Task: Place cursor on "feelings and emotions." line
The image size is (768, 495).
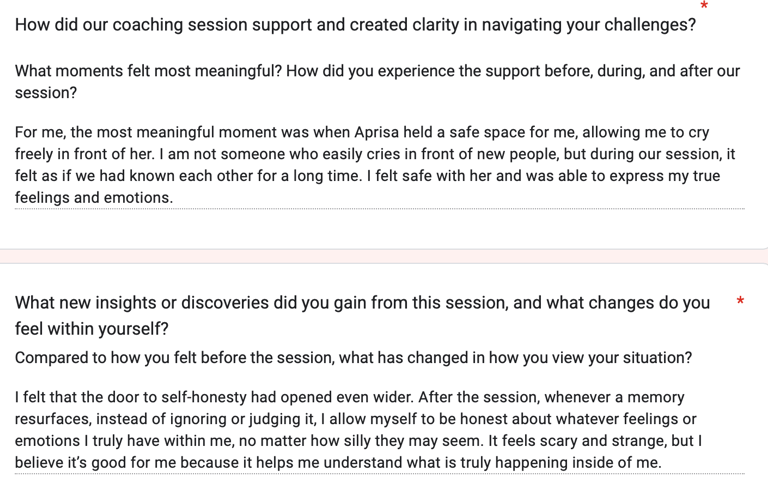Action: click(x=94, y=197)
